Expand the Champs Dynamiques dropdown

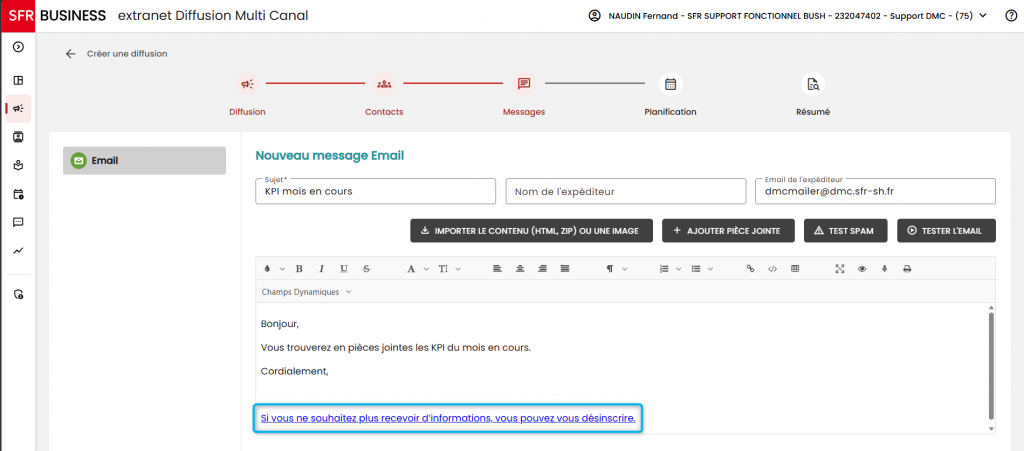(306, 292)
